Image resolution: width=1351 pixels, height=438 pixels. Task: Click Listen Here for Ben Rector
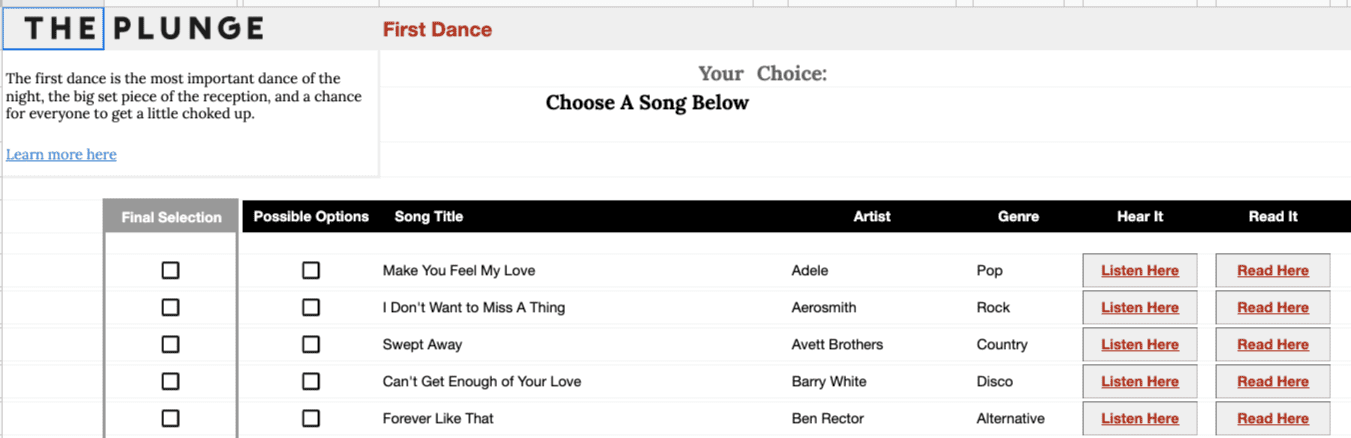1140,418
